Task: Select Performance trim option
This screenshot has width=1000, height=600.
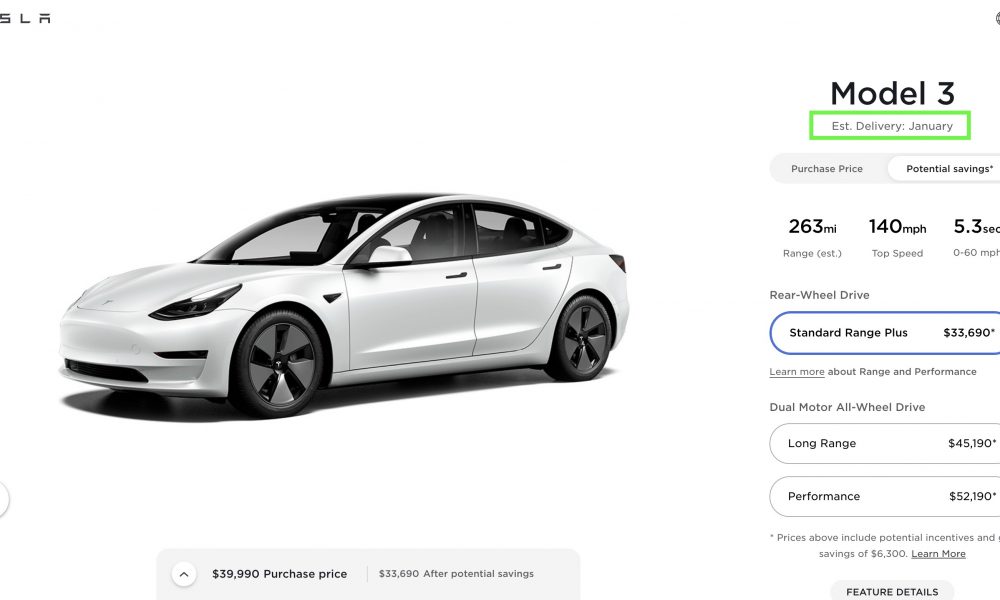Action: pyautogui.click(x=885, y=496)
